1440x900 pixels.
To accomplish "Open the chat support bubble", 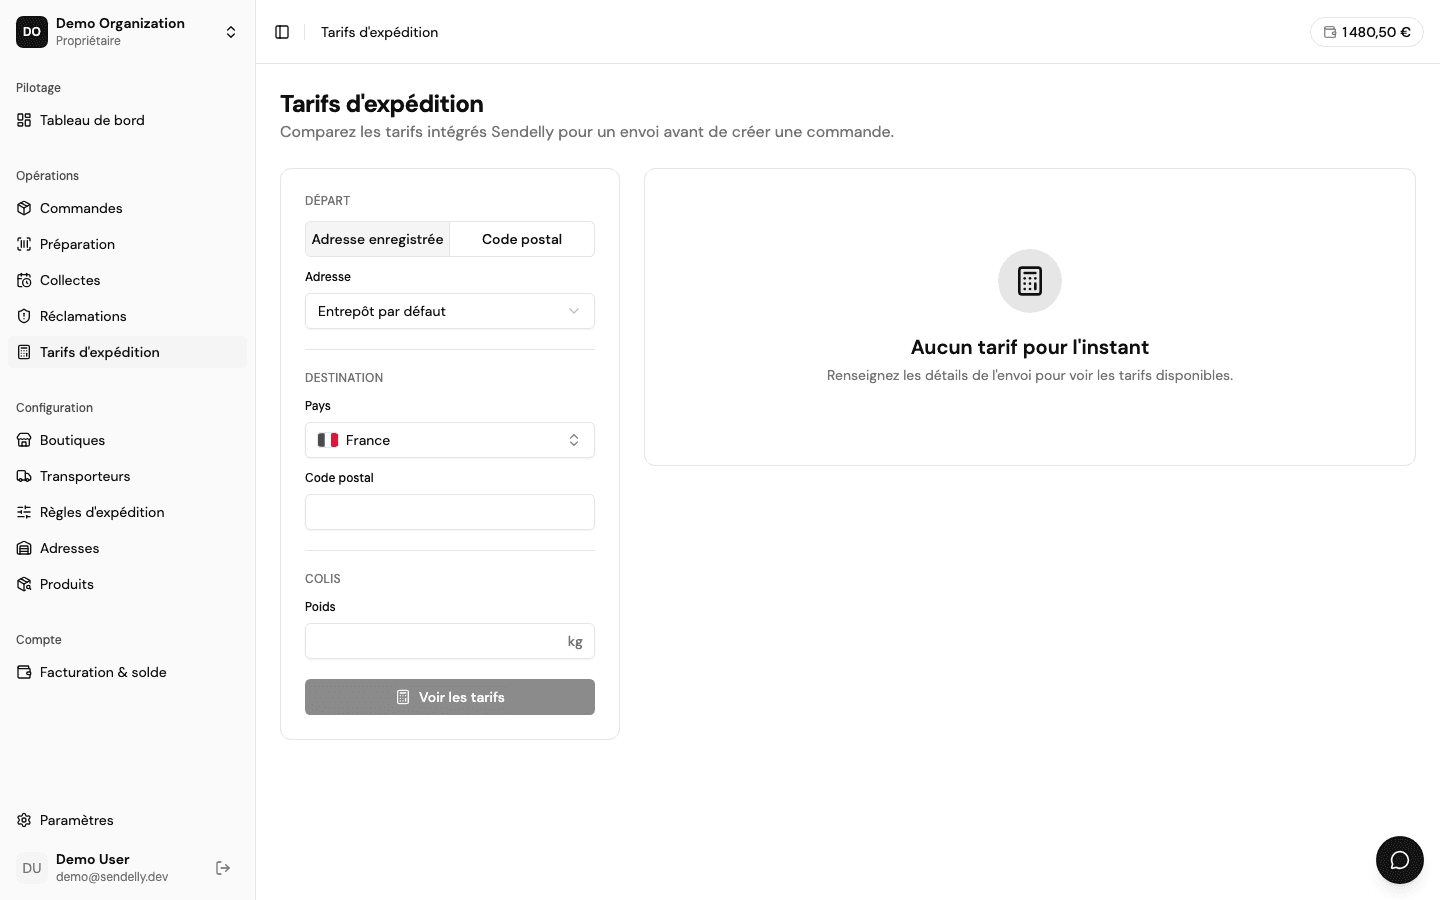I will tap(1399, 860).
